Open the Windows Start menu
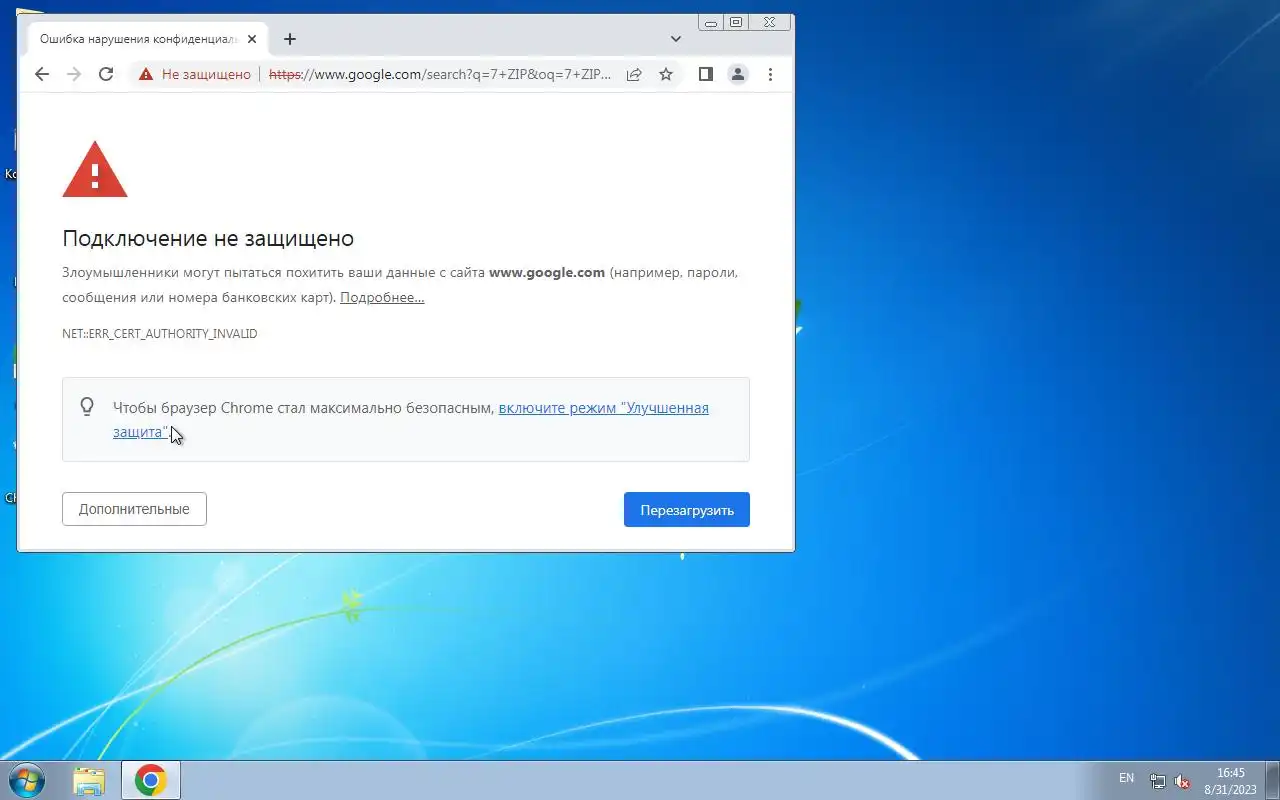This screenshot has height=800, width=1280. 26,780
